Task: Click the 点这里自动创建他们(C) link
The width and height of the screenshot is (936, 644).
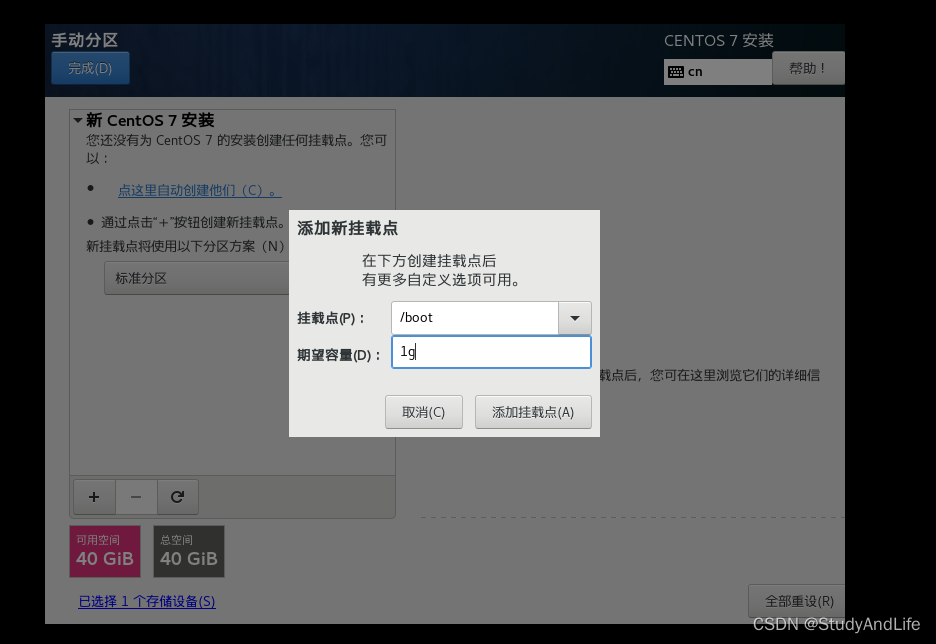Action: point(199,190)
